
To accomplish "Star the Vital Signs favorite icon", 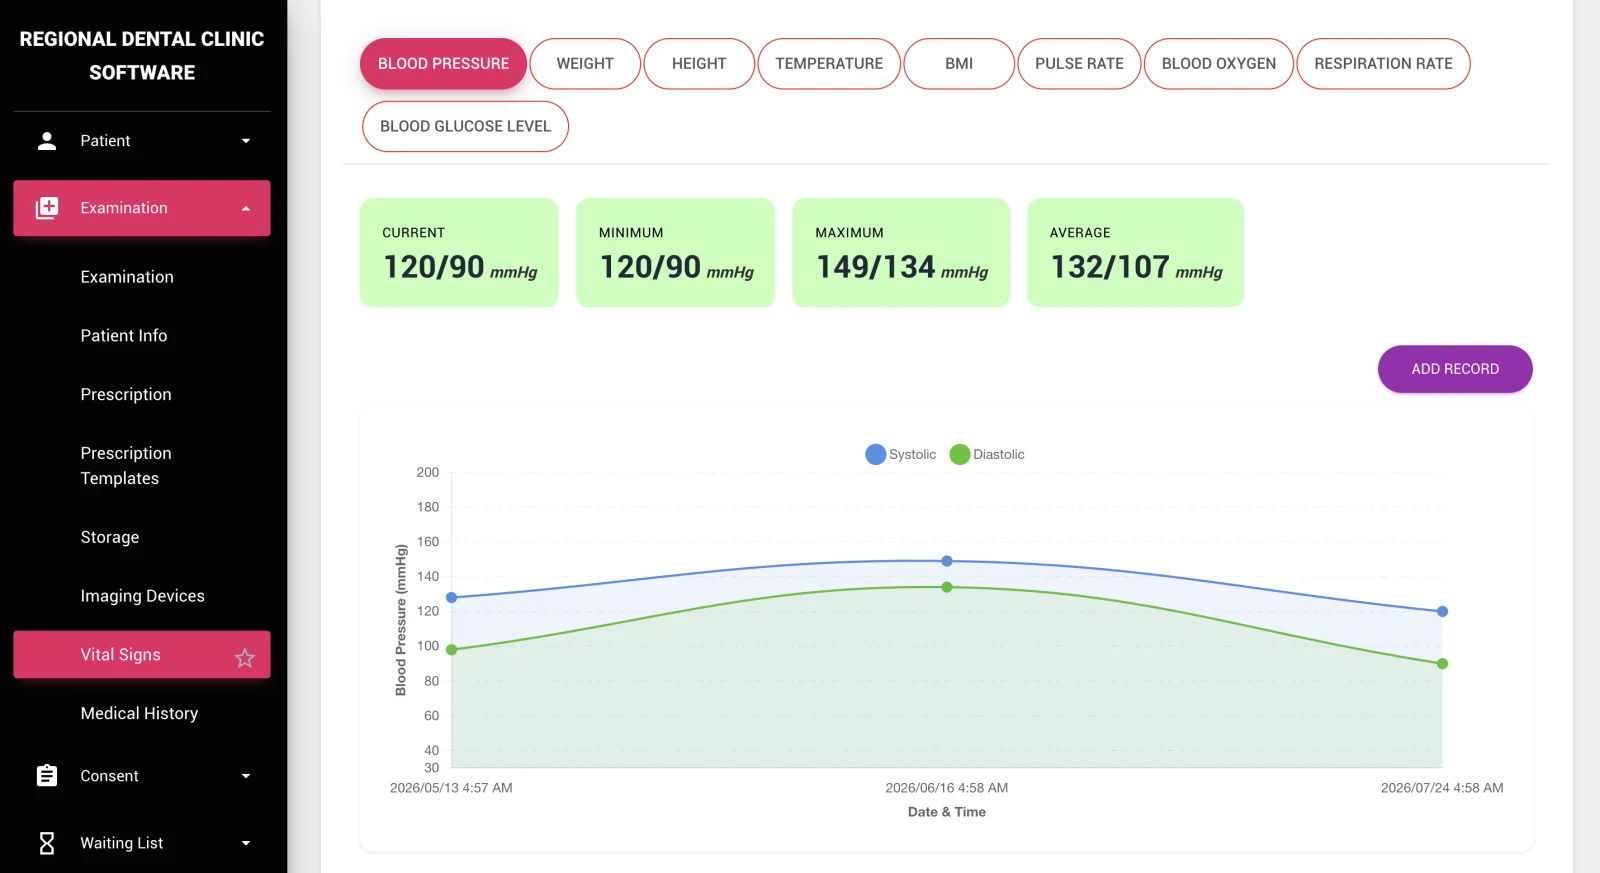I will click(245, 657).
